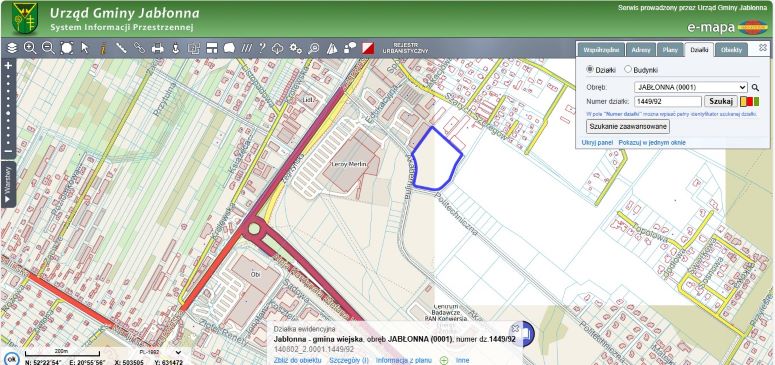Click the triangular pyramid icon

(332, 48)
